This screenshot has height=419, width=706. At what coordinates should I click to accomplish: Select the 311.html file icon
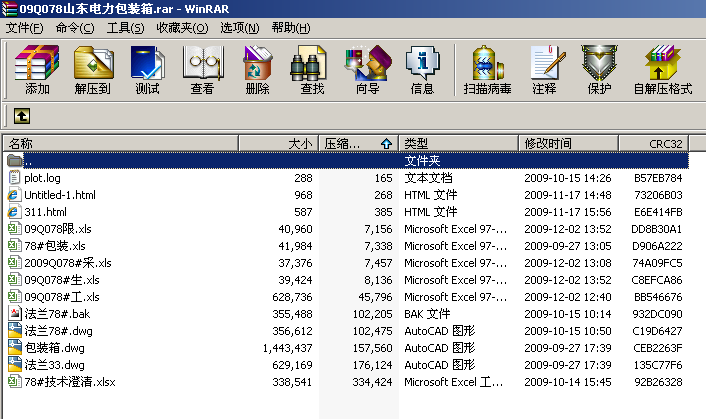[14, 212]
